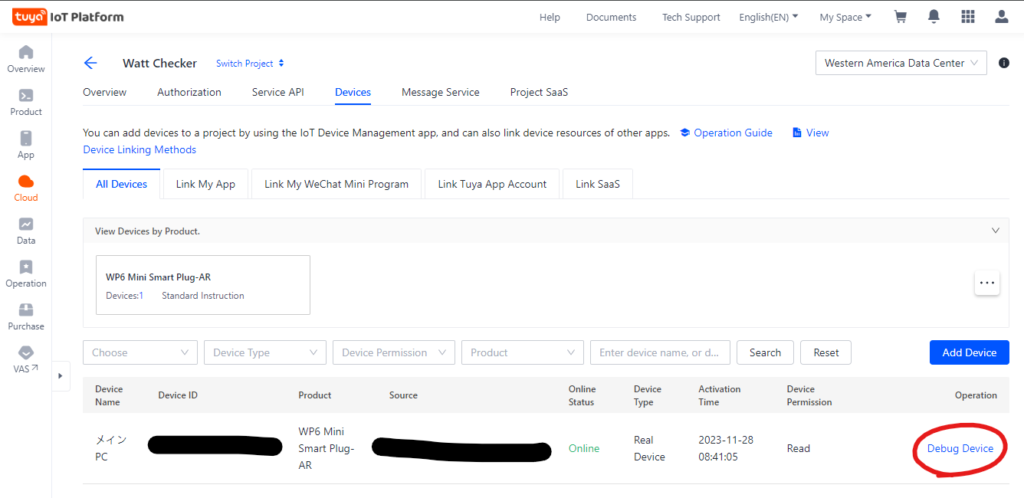
Task: Expand the Western America Data Center dropdown
Action: 901,63
